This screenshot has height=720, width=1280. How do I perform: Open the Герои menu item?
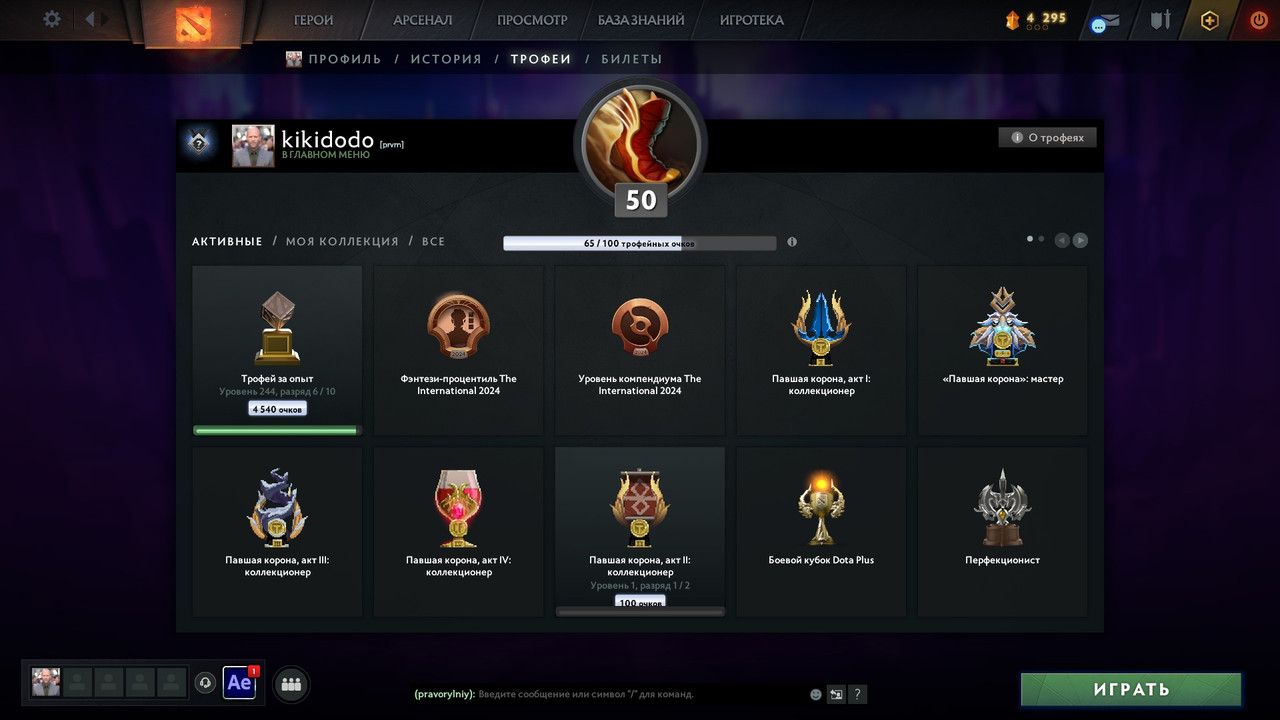pos(313,20)
